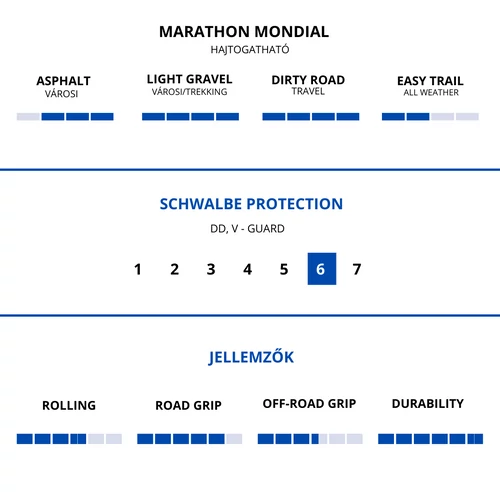The image size is (500, 500).
Task: Click the Schwalbe Protection heading
Action: [x=251, y=204]
